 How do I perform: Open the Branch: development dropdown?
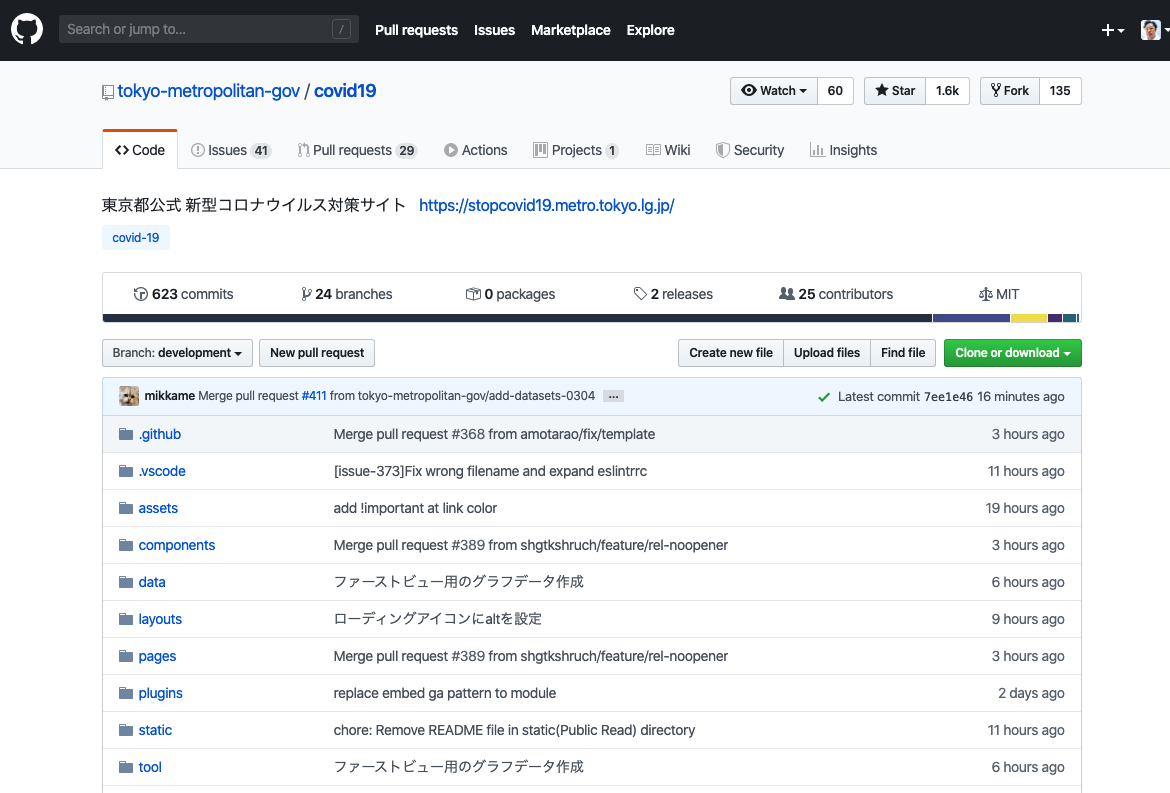click(x=177, y=353)
